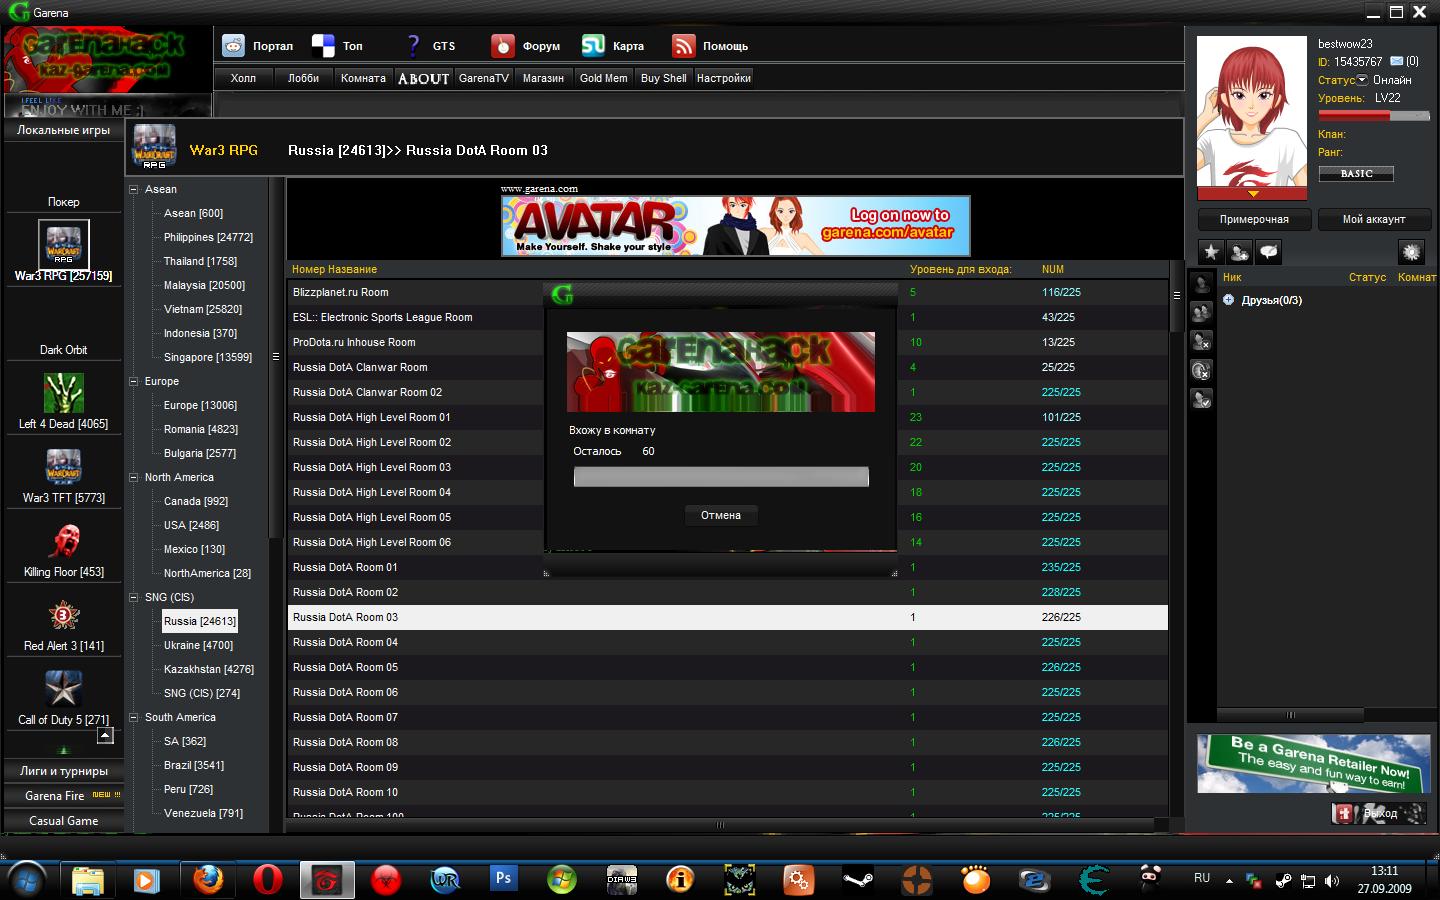Open the Статус dropdown arrow
This screenshot has height=900, width=1440.
click(1362, 80)
